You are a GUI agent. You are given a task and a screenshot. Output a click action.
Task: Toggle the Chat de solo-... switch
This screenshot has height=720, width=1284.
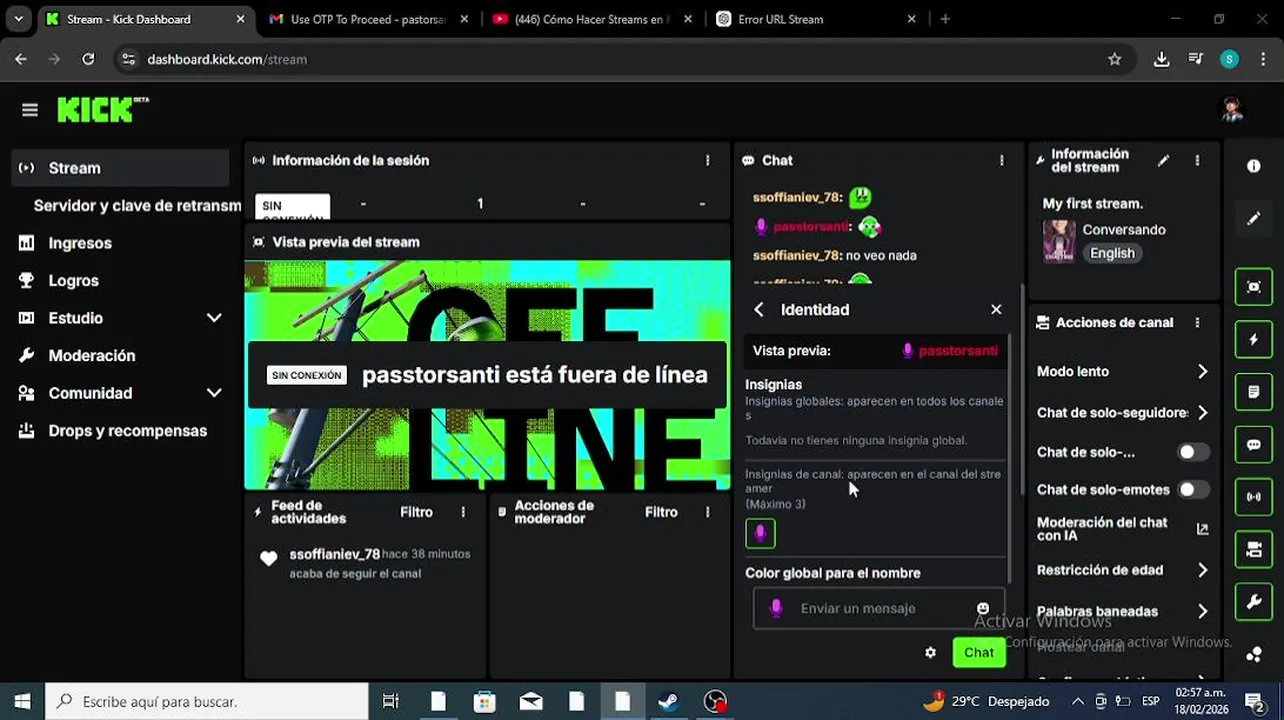click(x=1193, y=452)
